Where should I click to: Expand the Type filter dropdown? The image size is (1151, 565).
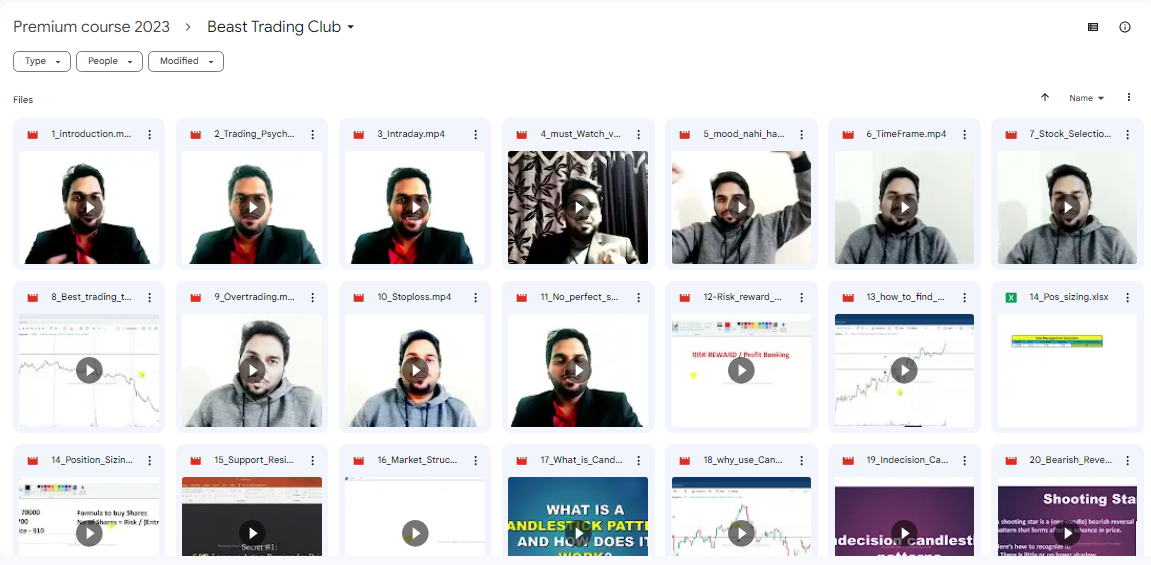pos(42,61)
